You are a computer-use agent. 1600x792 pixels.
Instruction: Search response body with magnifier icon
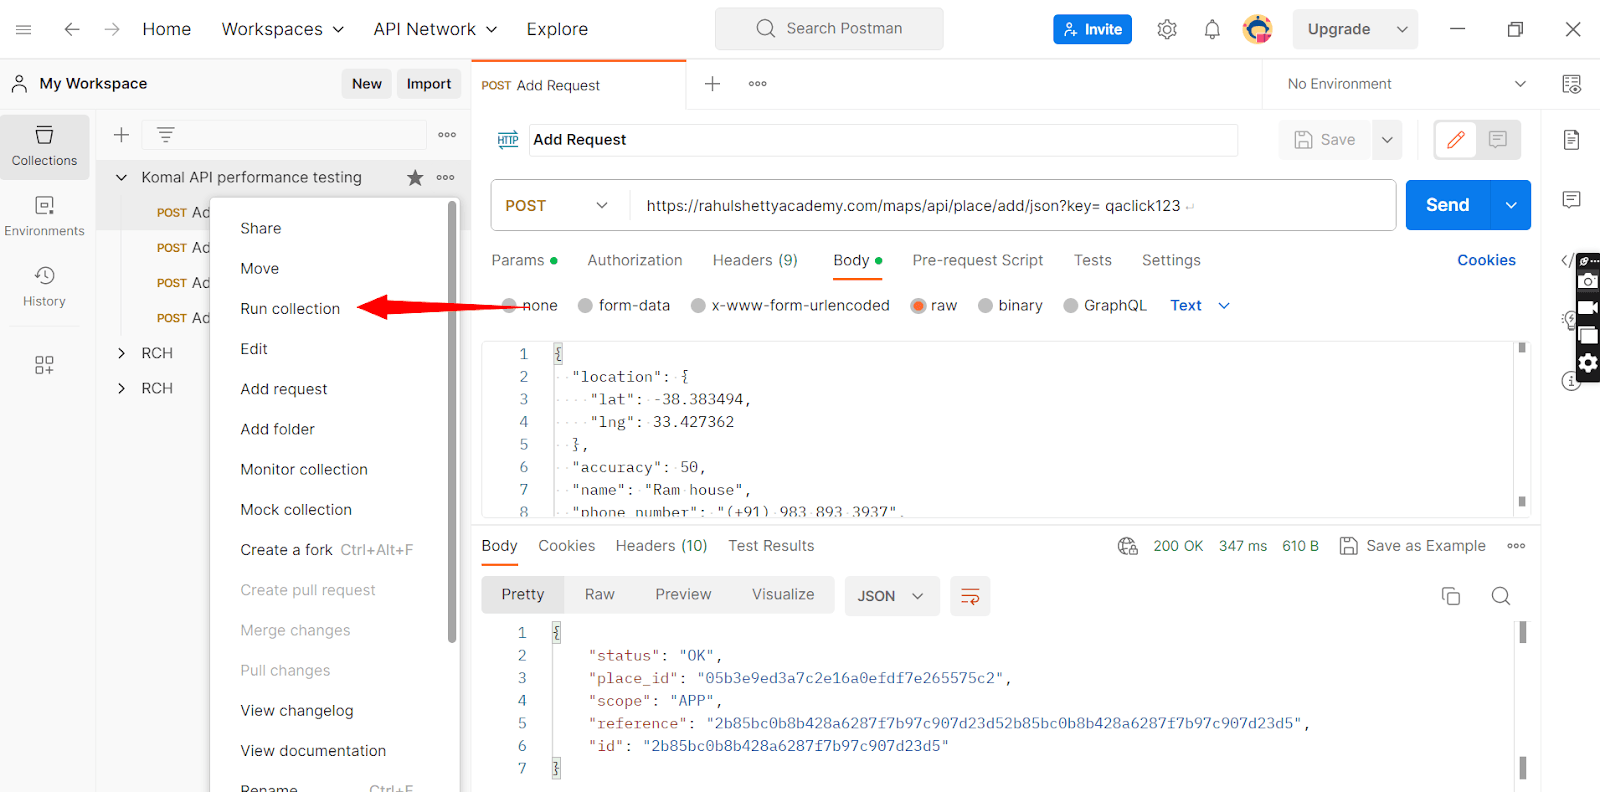1500,597
